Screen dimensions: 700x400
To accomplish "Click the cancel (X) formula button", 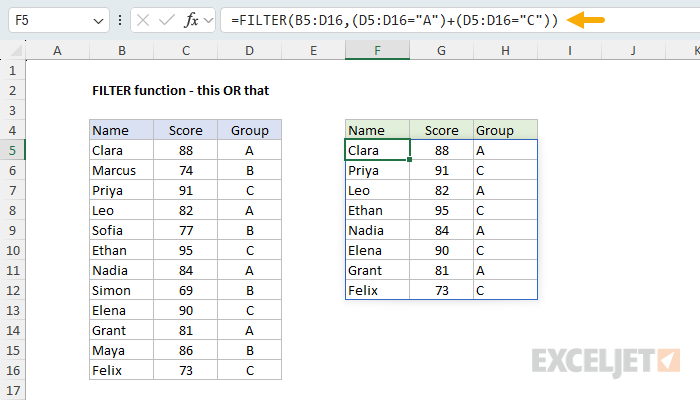I will [x=143, y=20].
